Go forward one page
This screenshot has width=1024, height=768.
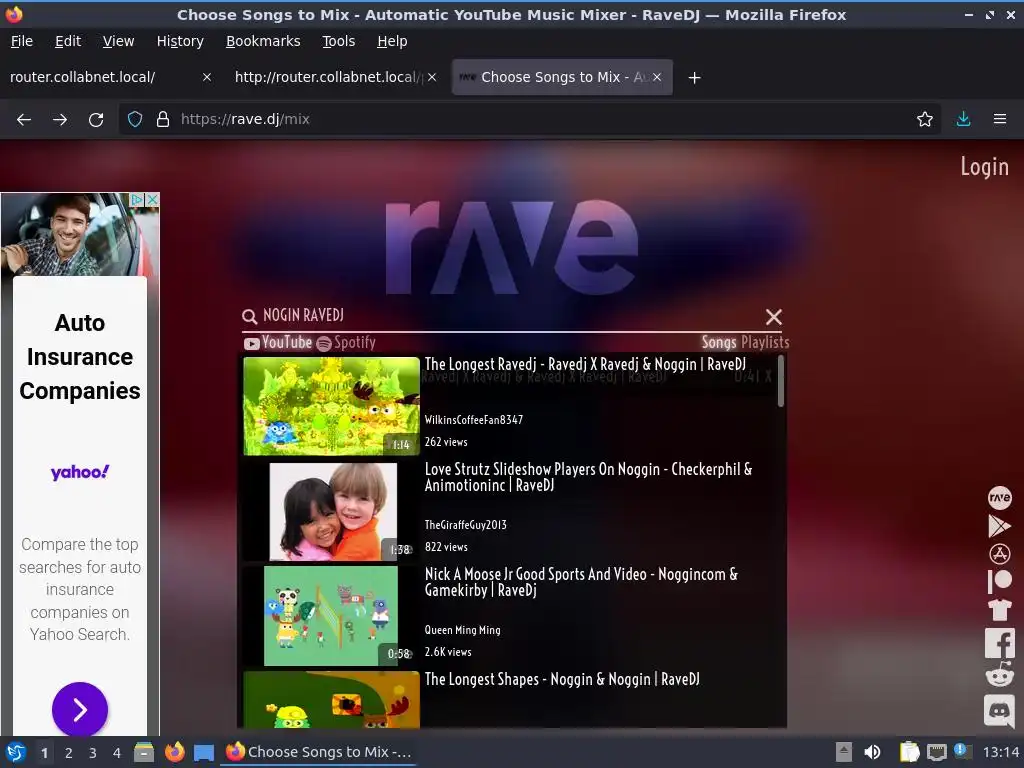[x=60, y=120]
